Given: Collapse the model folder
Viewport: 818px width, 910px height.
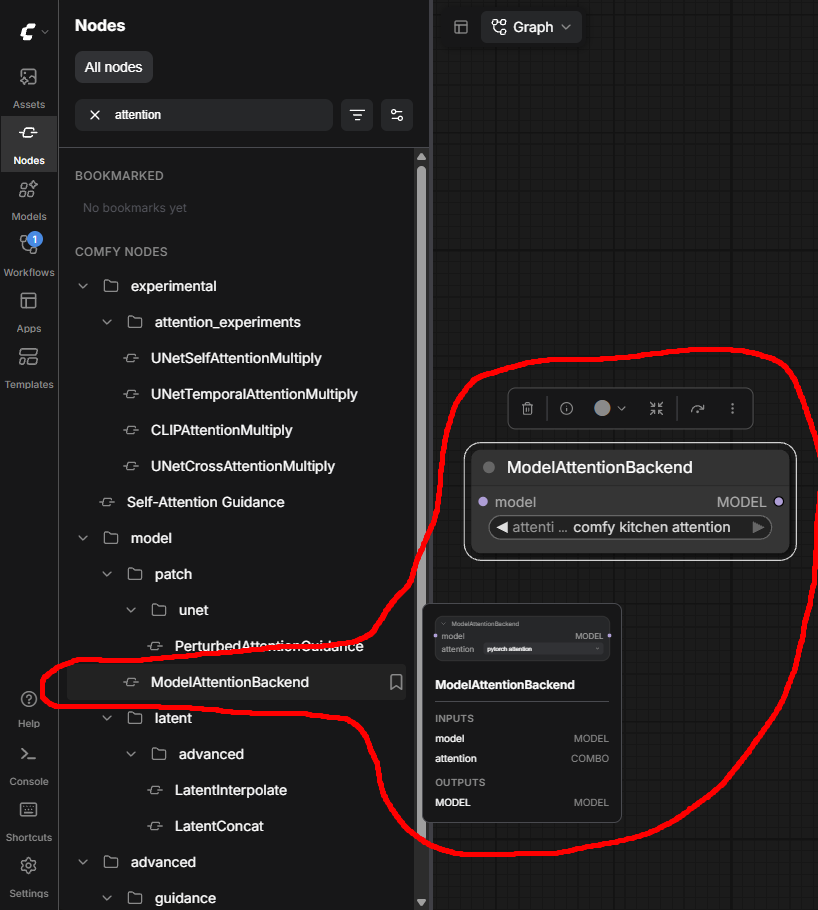Looking at the screenshot, I should point(83,538).
